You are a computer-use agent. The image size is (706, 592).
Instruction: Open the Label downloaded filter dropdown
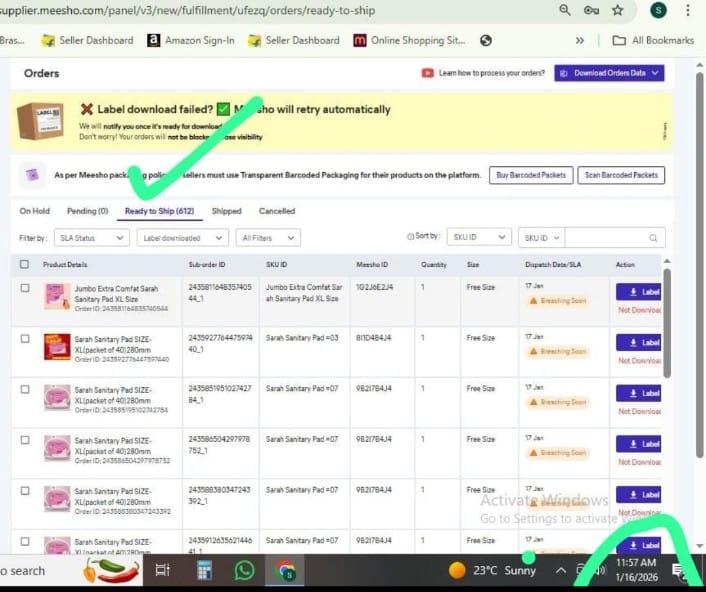point(183,238)
